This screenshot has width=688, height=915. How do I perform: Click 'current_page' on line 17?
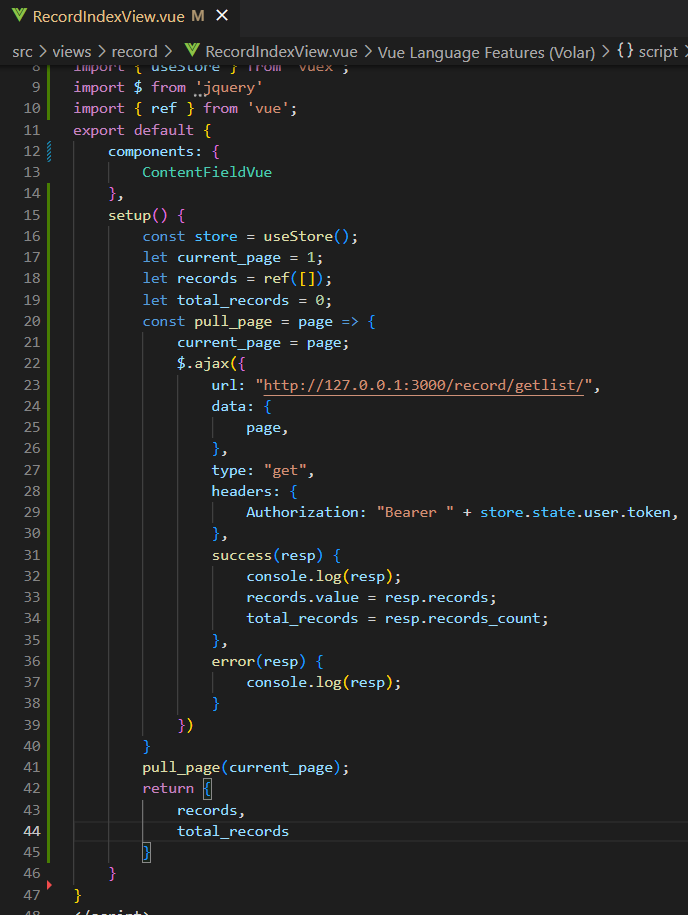point(229,258)
